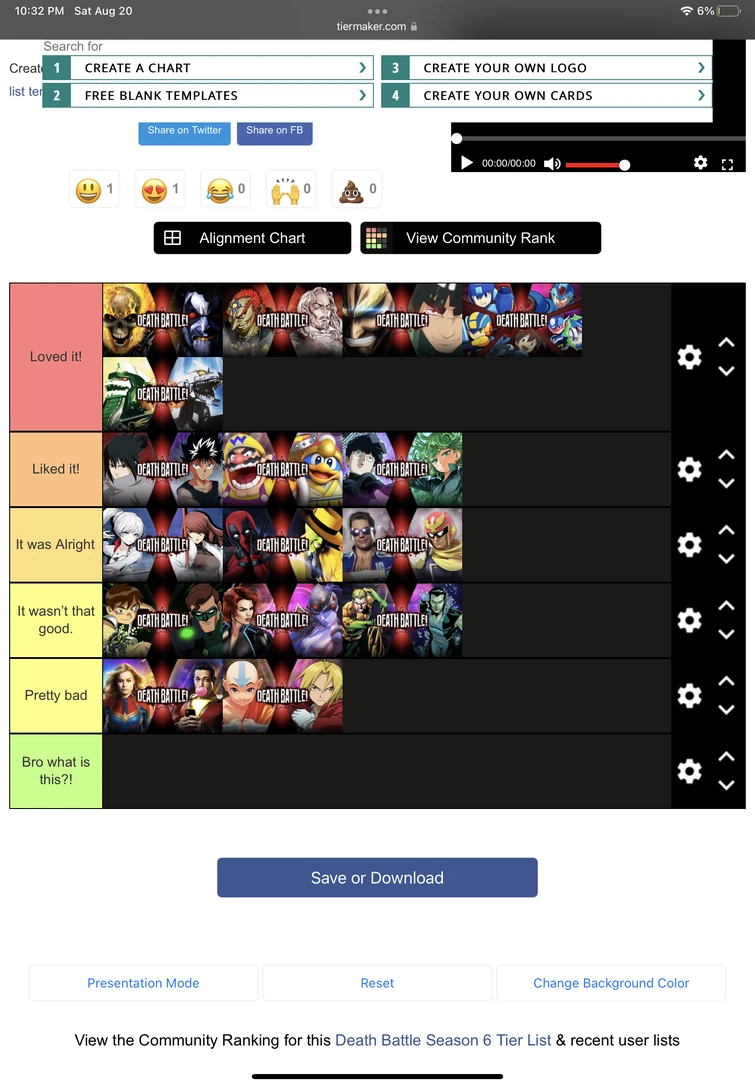This screenshot has height=1086, width=755.
Task: Play the embedded video
Action: [x=467, y=163]
